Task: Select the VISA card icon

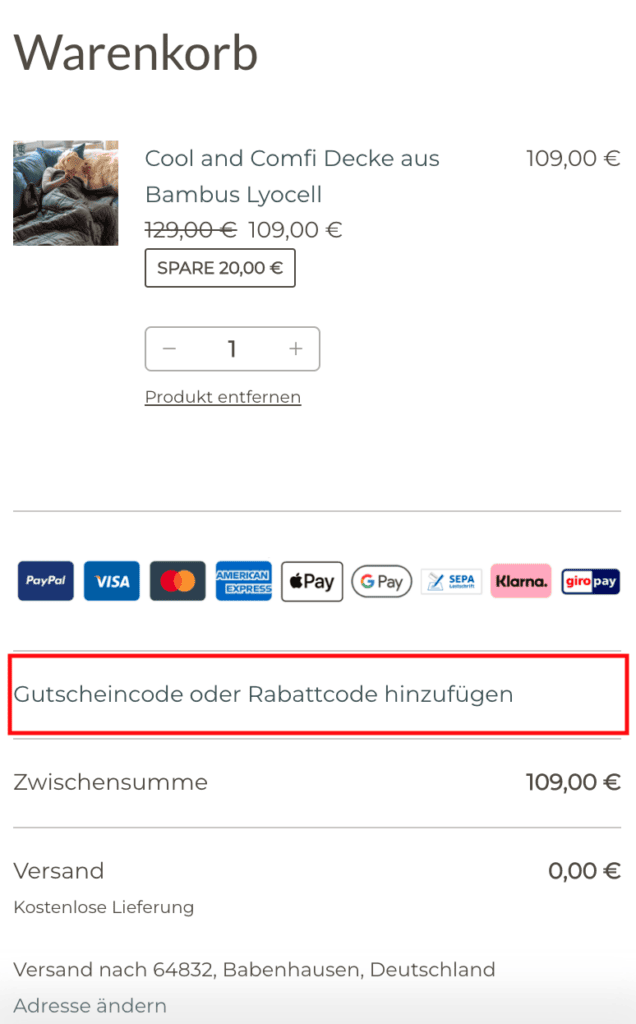Action: pos(112,581)
